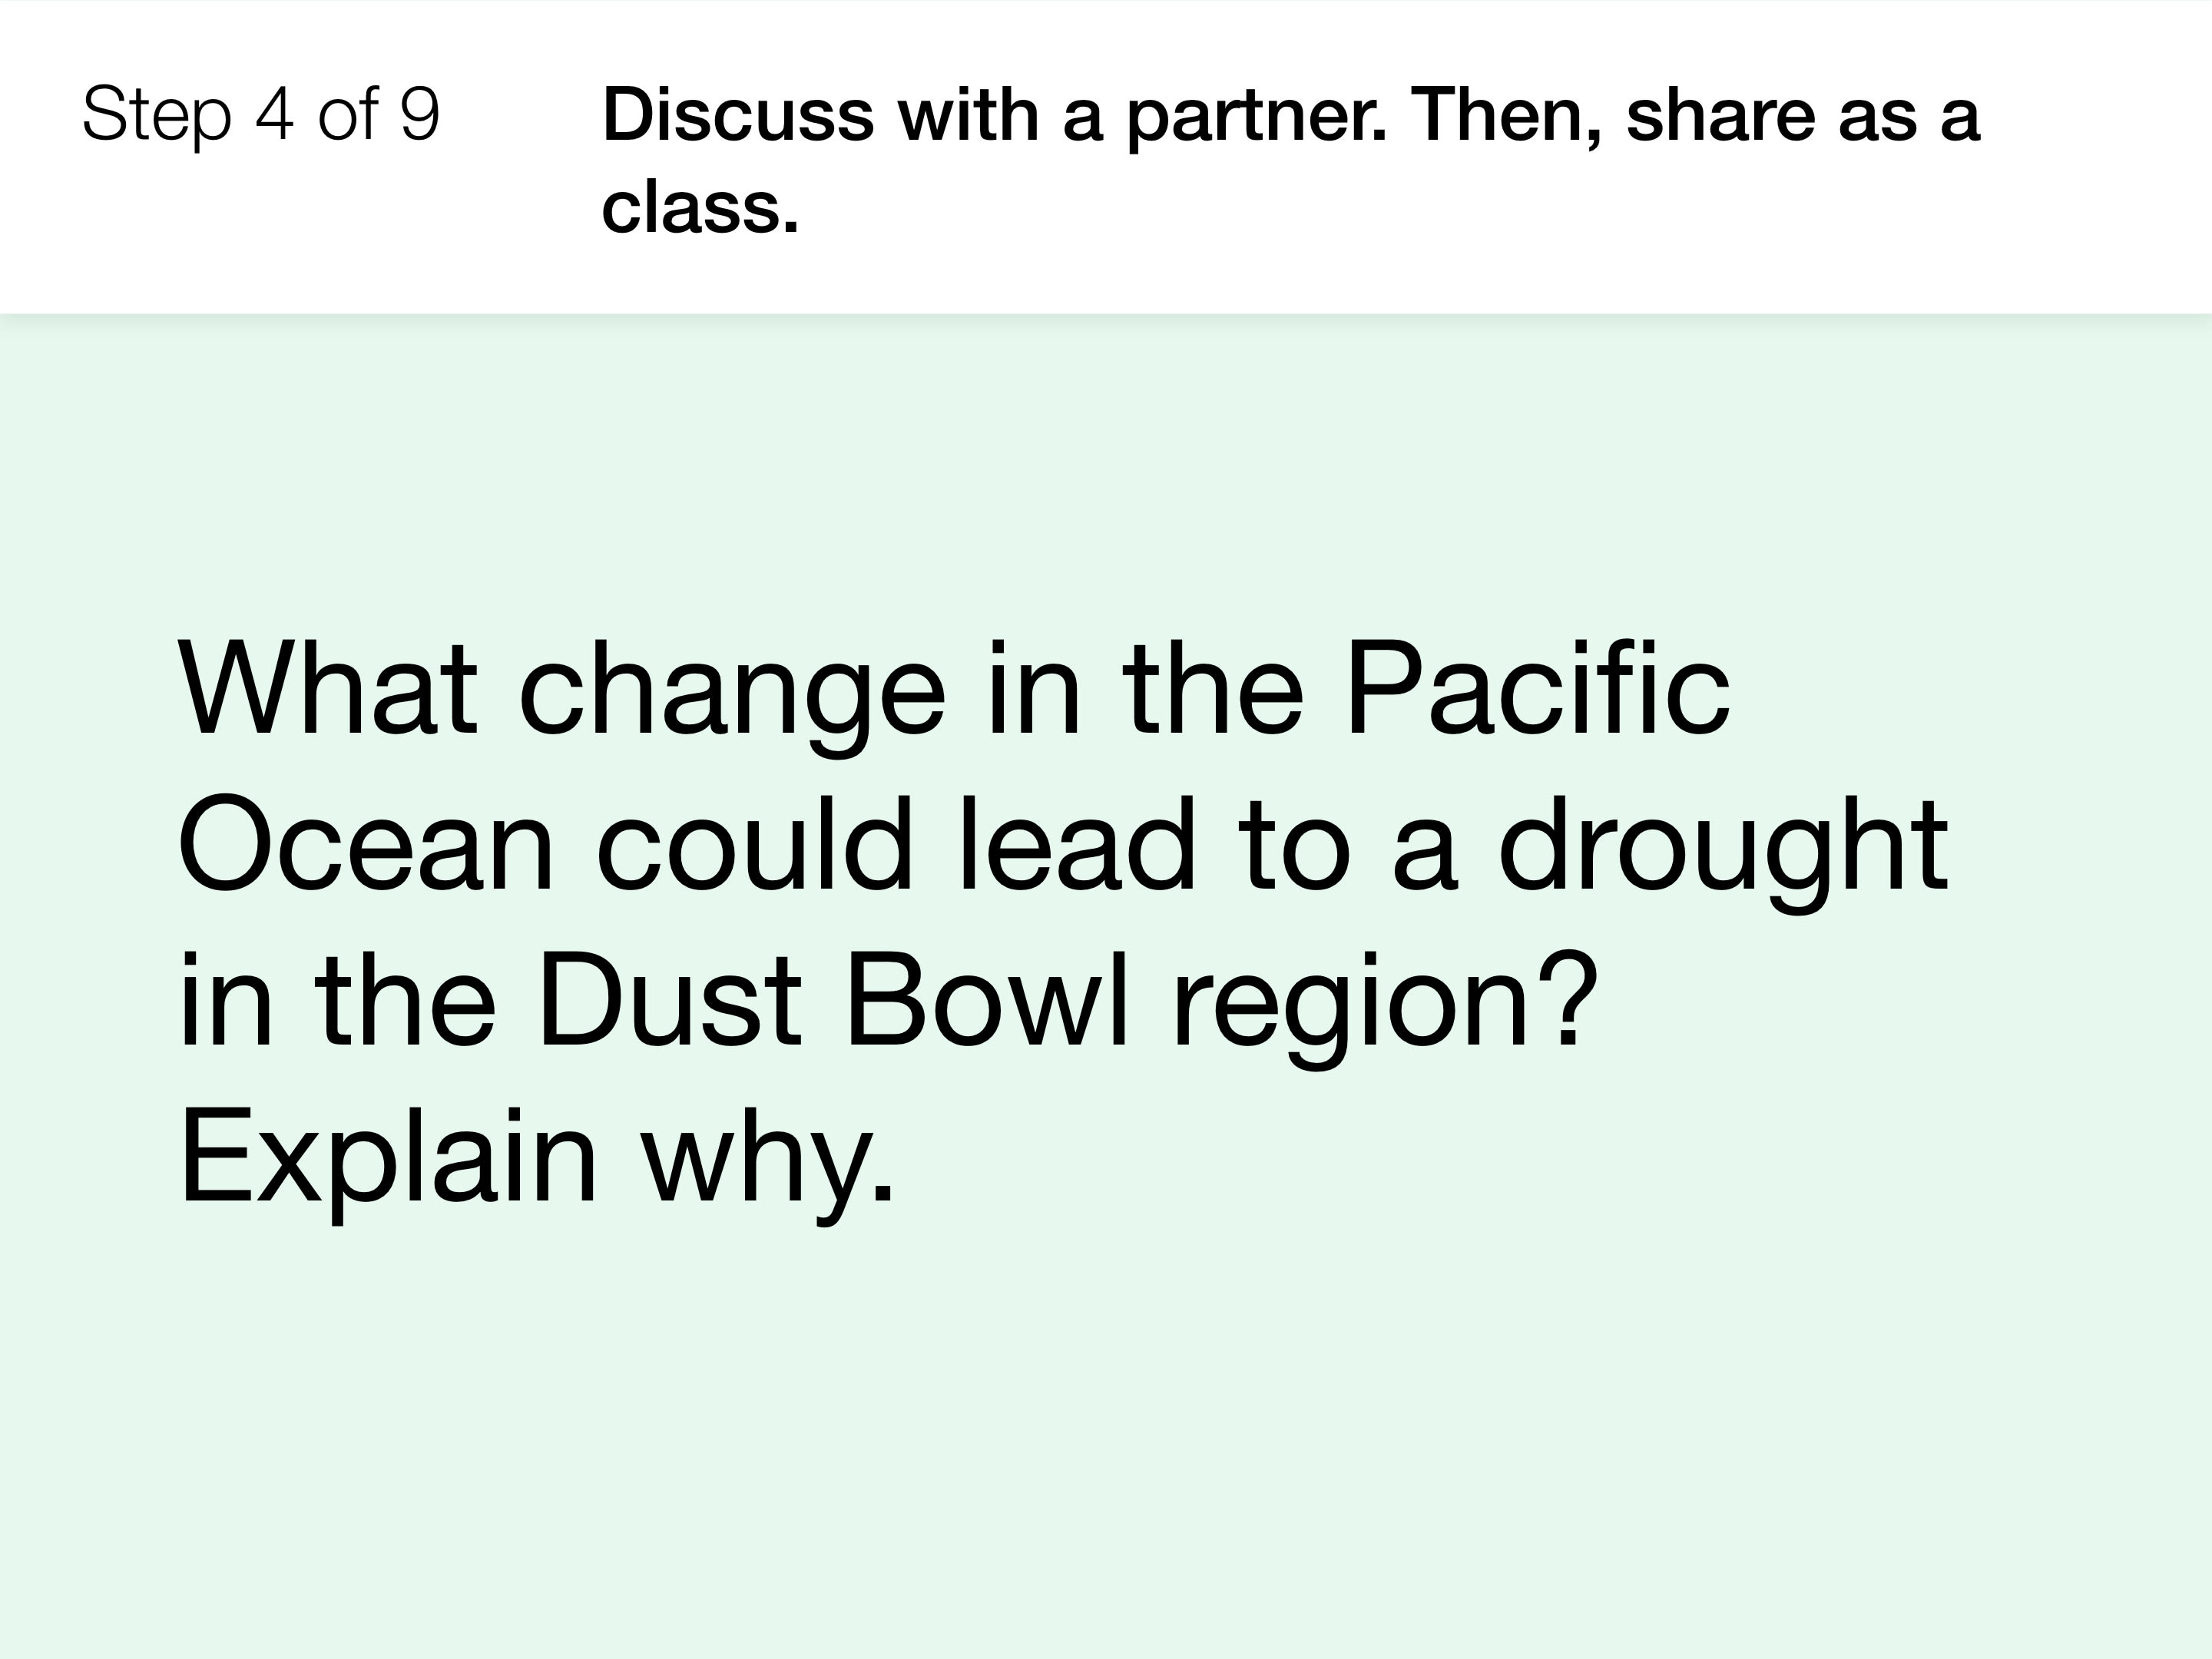
Task: Click the number 4 in the step counter
Action: 275,114
